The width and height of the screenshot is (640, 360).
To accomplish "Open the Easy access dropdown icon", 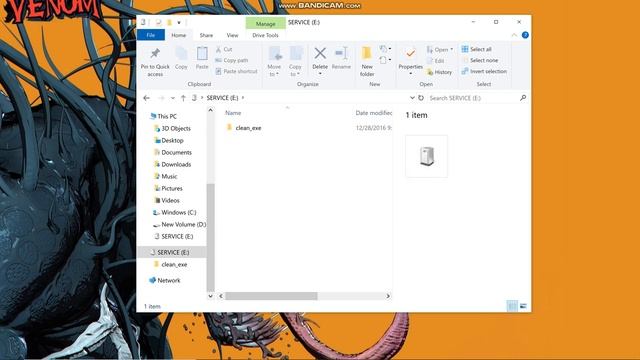I will coord(385,60).
